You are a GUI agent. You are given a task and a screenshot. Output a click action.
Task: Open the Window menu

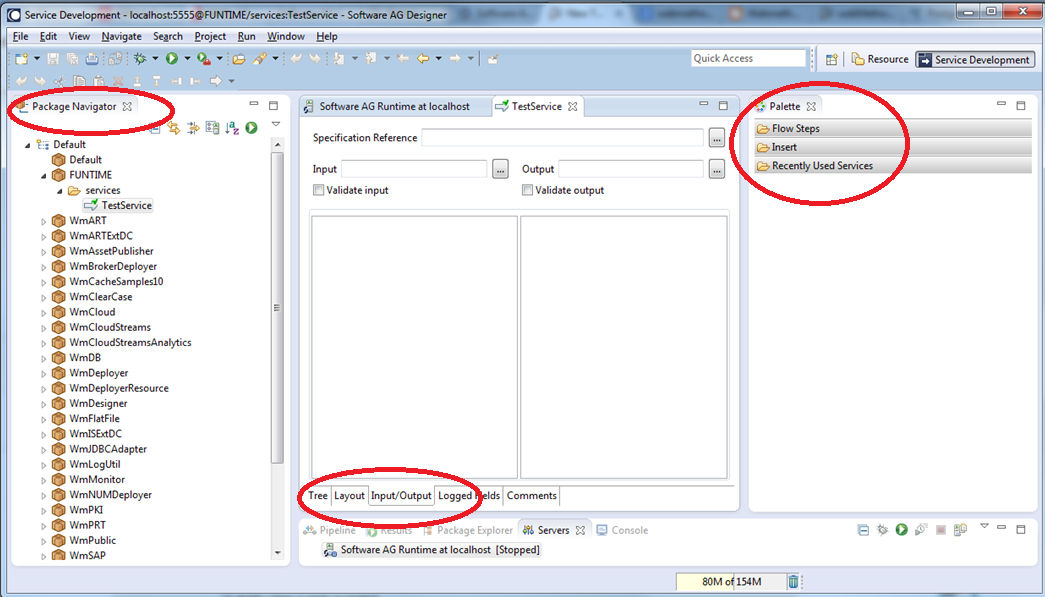pyautogui.click(x=286, y=37)
